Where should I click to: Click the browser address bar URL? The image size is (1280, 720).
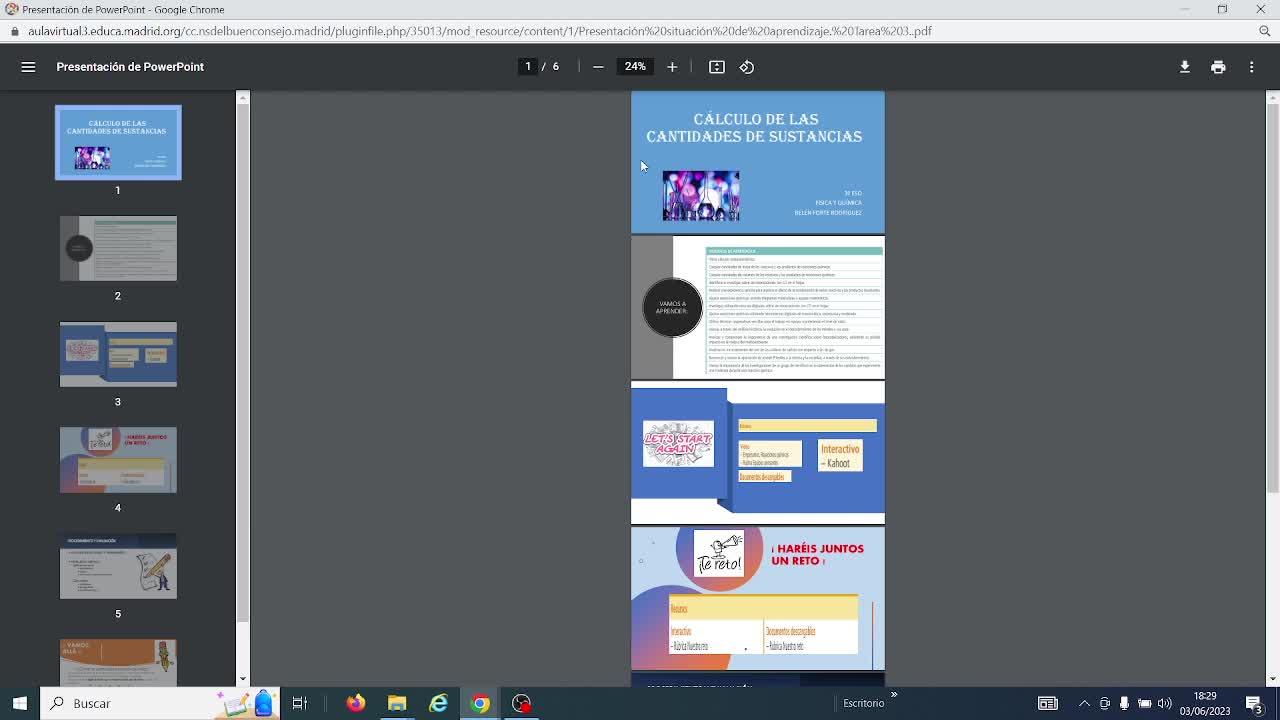[480, 31]
